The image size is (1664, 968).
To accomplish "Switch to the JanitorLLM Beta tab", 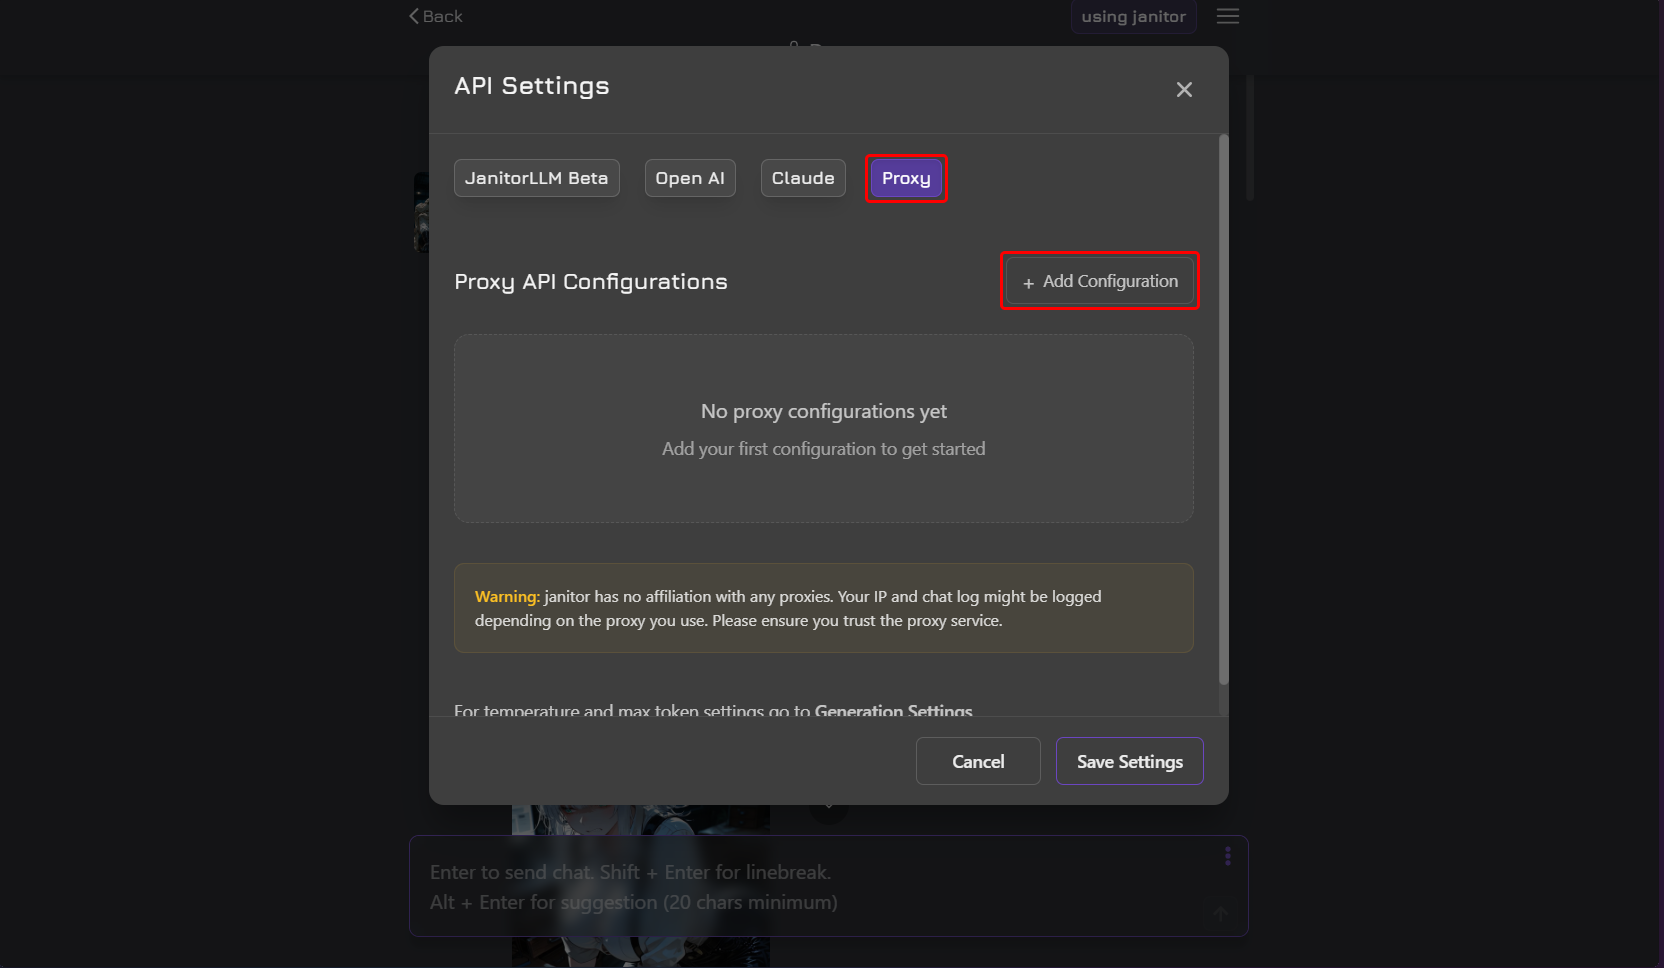I will point(536,178).
